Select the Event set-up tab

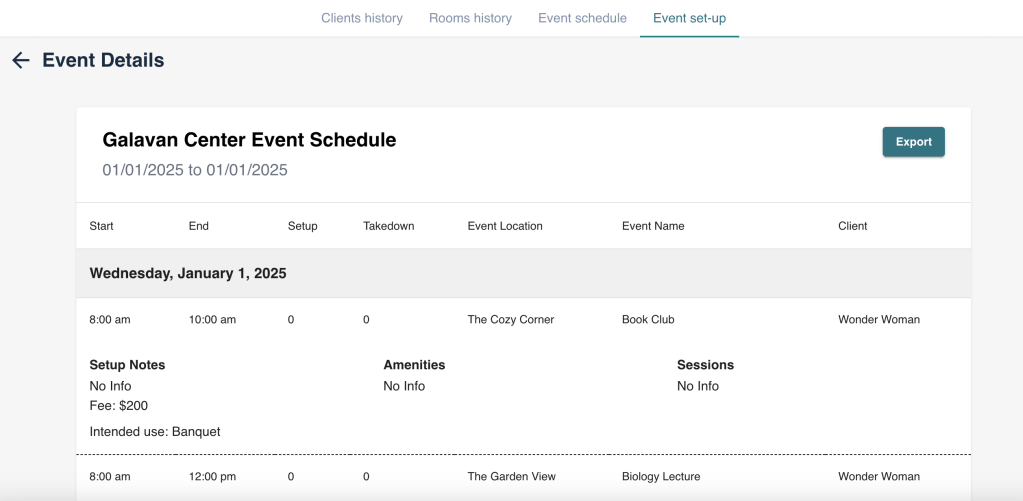689,18
